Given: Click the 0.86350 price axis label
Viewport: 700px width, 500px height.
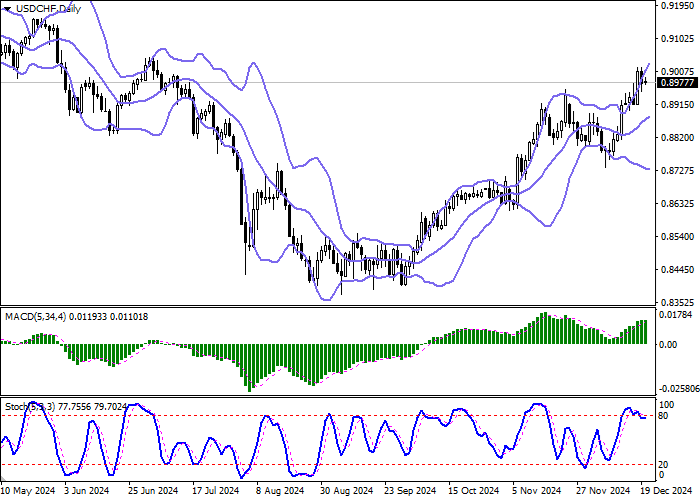Looking at the screenshot, I should coord(676,203).
